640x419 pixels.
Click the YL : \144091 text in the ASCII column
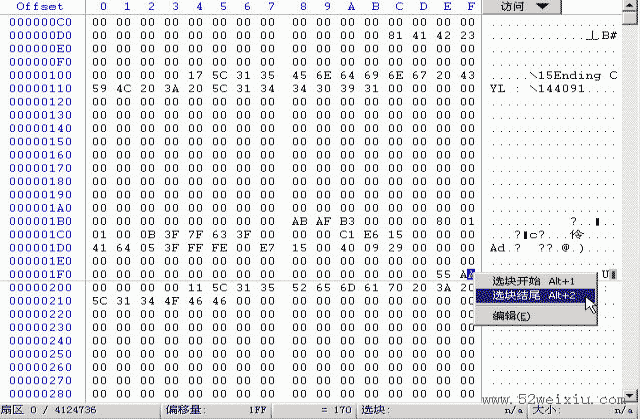click(x=538, y=89)
